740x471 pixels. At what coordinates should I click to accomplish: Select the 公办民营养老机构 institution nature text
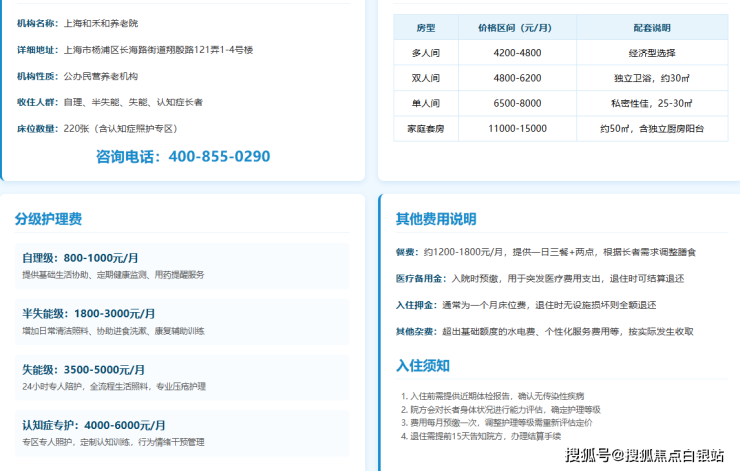pyautogui.click(x=101, y=76)
